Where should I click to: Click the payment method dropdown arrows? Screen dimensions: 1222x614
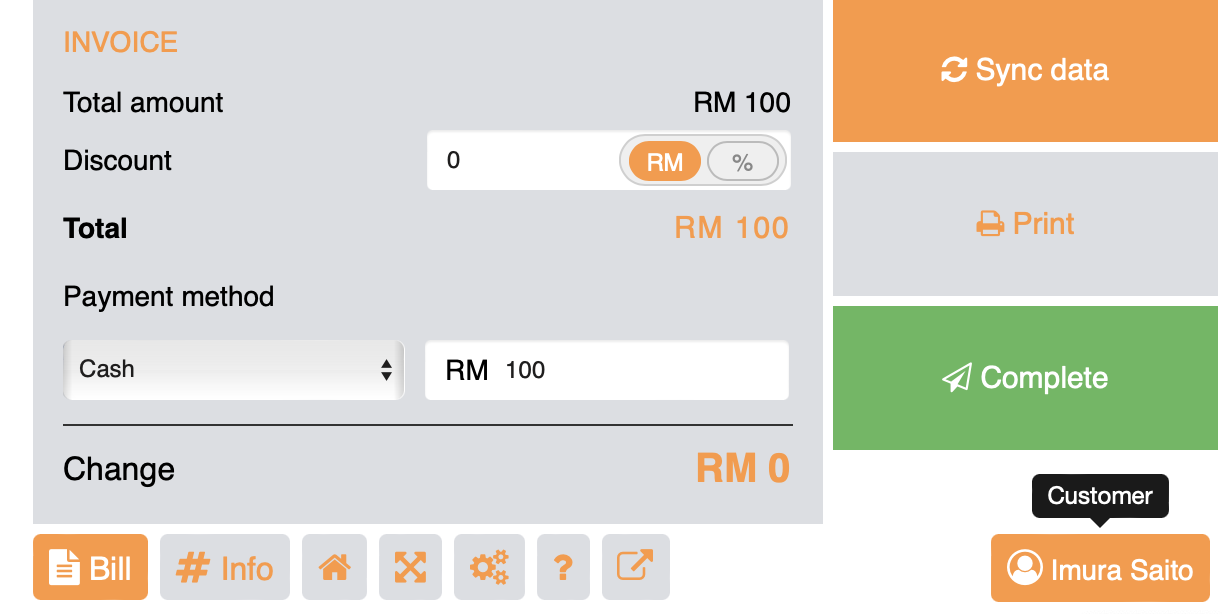coord(386,370)
